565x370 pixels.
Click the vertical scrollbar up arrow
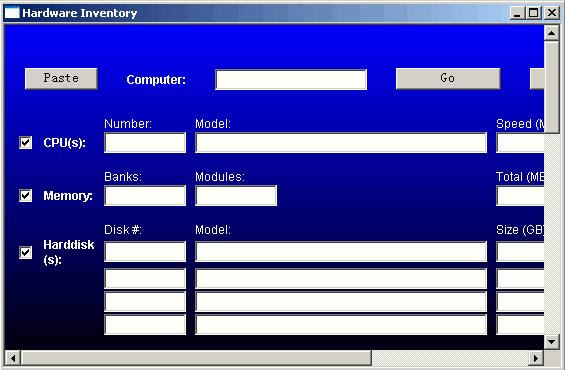[552, 34]
